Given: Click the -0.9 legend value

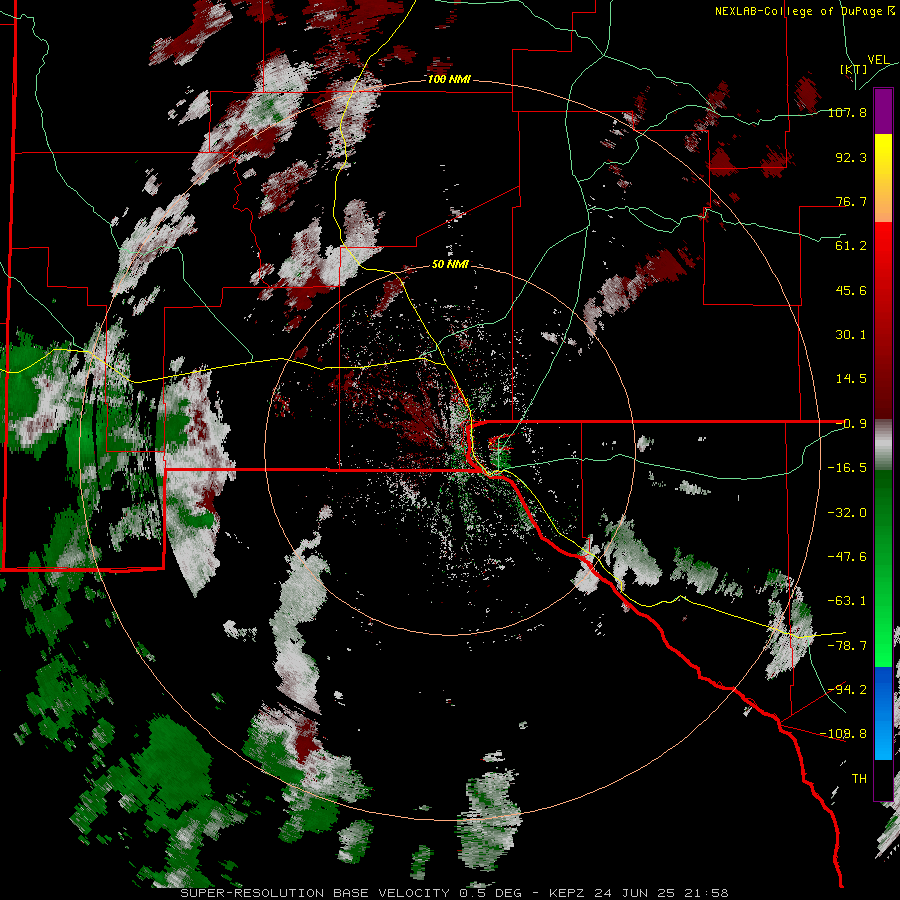Looking at the screenshot, I should (x=851, y=424).
